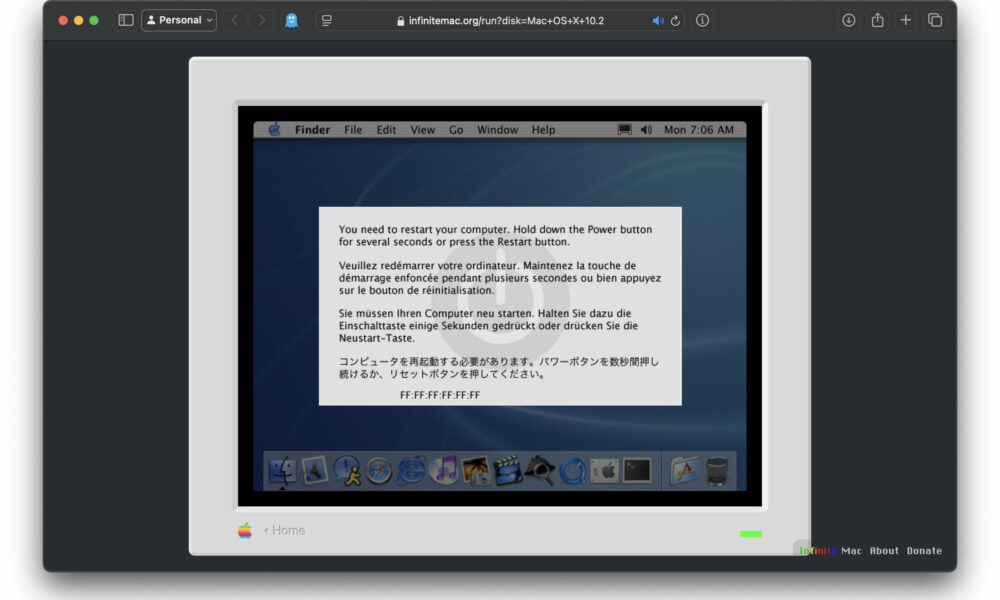The image size is (1000, 600).
Task: Click the rainbow Apple logo below screen
Action: [245, 530]
